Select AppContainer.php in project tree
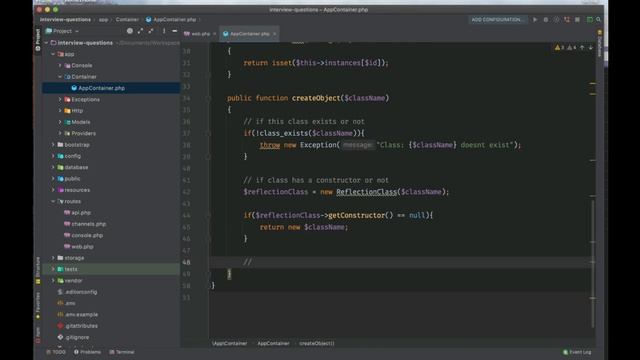This screenshot has width=640, height=360. pyautogui.click(x=111, y=88)
